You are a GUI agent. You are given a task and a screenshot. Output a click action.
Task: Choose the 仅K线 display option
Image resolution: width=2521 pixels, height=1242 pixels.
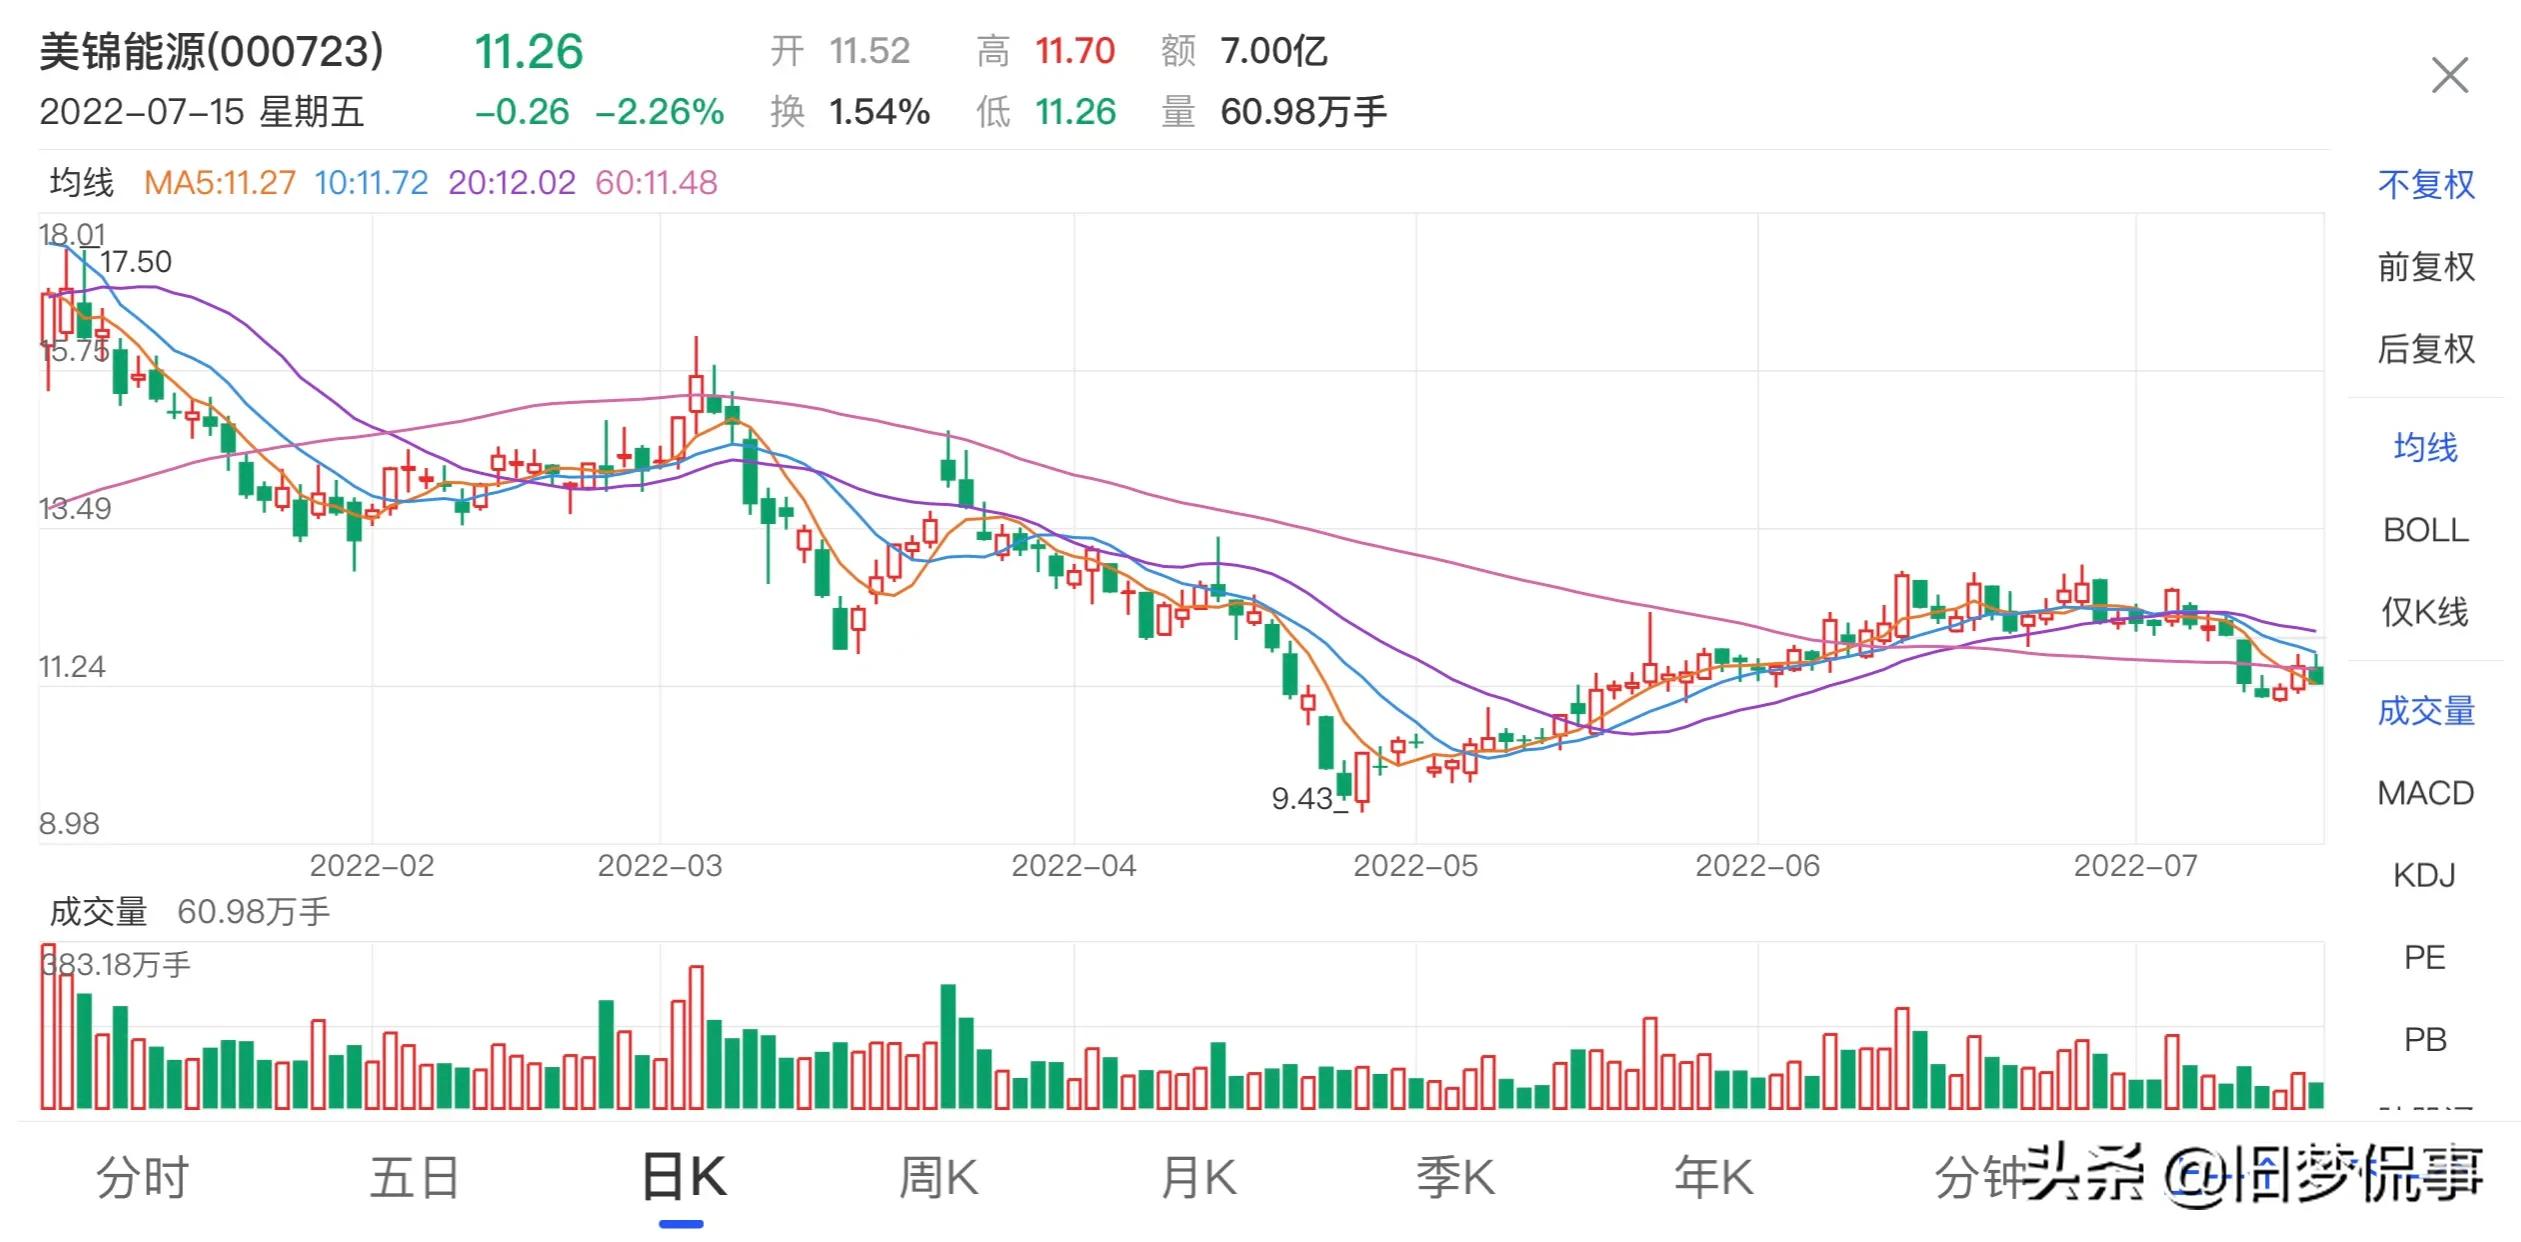pos(2425,611)
